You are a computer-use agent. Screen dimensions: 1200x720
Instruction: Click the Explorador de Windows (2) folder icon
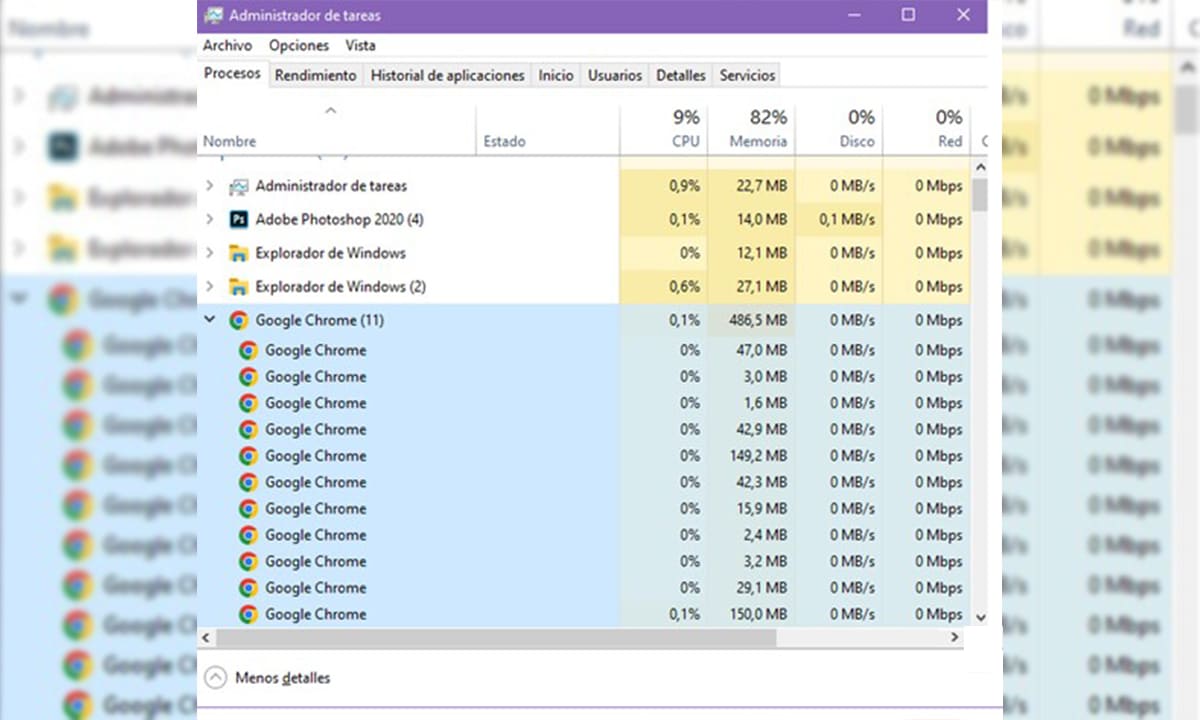238,287
